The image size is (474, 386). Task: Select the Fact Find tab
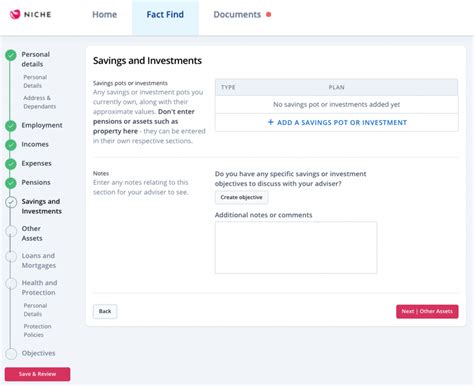point(165,15)
